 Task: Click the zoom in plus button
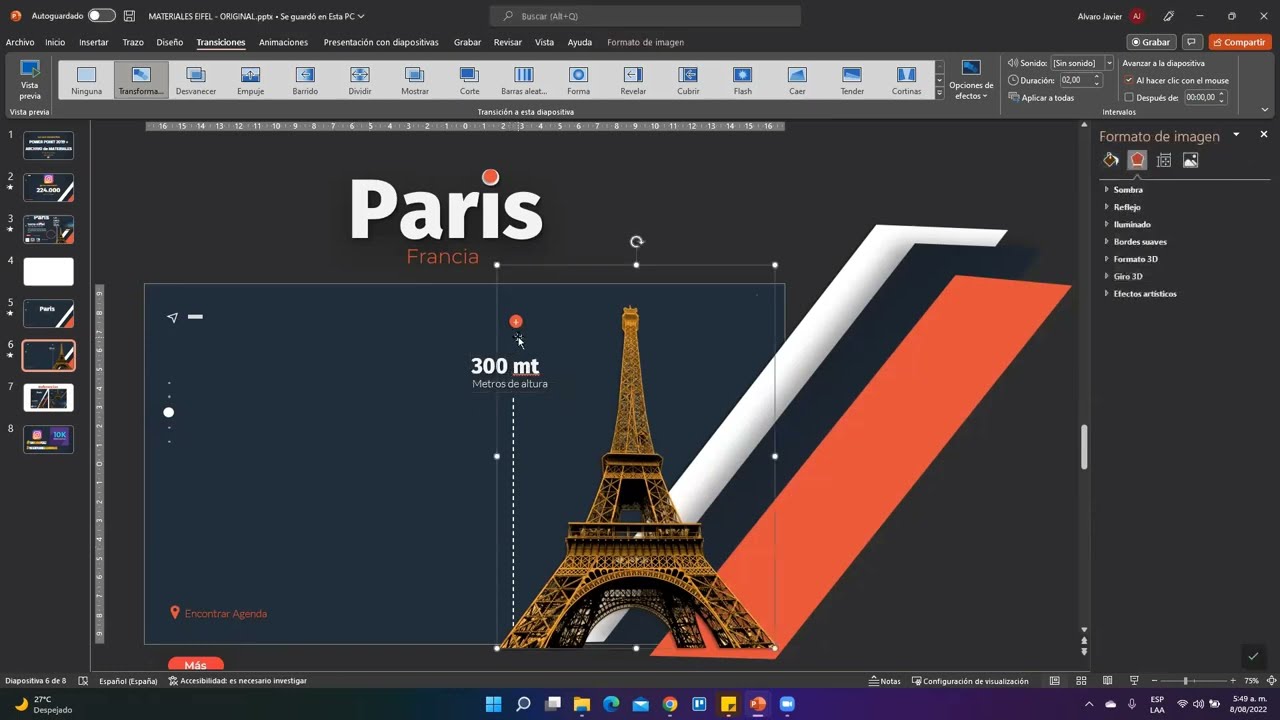click(1232, 681)
